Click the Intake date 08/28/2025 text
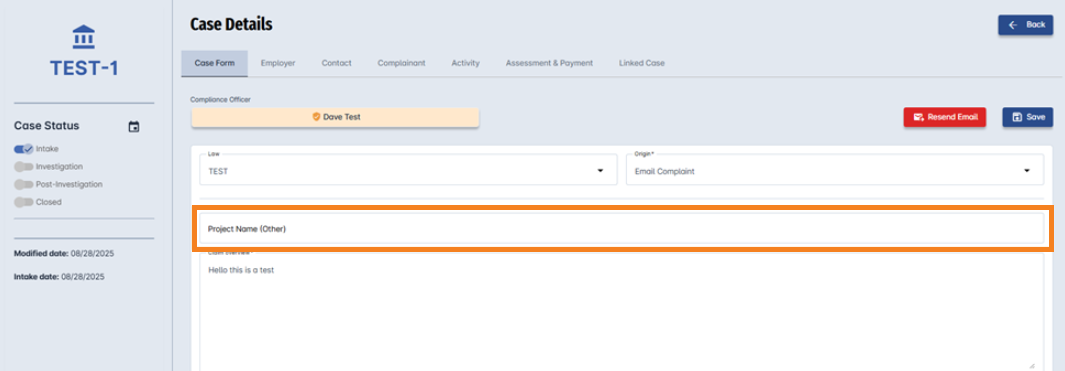The width and height of the screenshot is (1065, 371). tap(59, 277)
